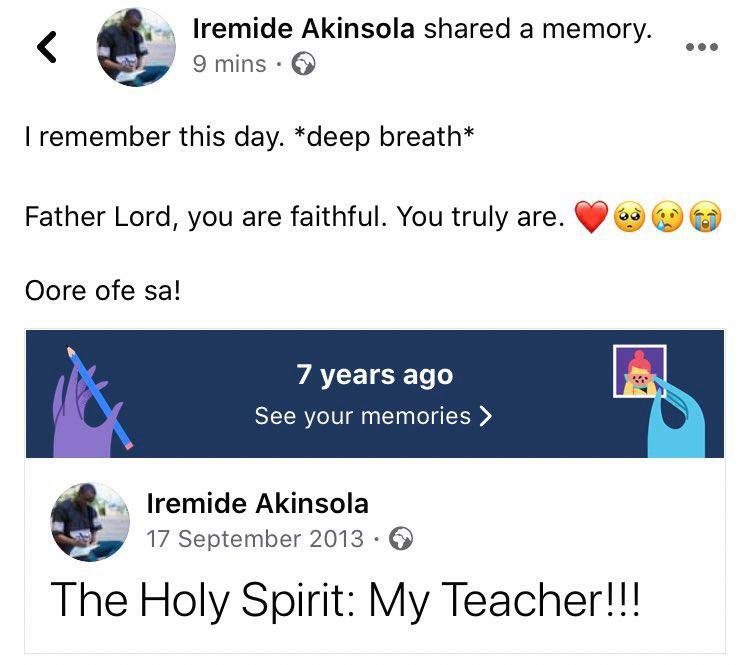Viewport: 750px width, 665px height.
Task: Click the pleading face emoji
Action: click(630, 217)
